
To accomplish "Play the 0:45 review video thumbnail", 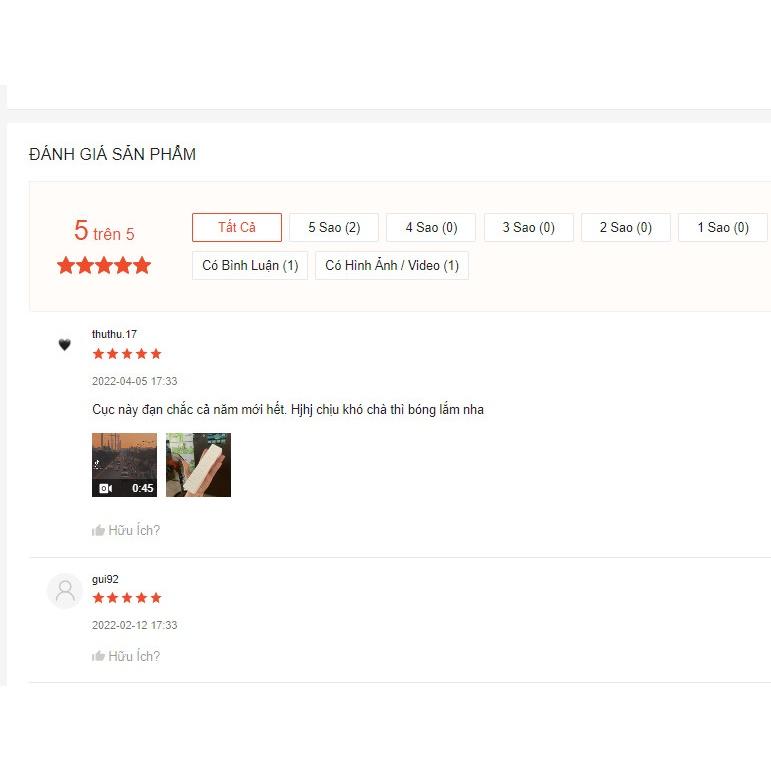I will click(124, 465).
